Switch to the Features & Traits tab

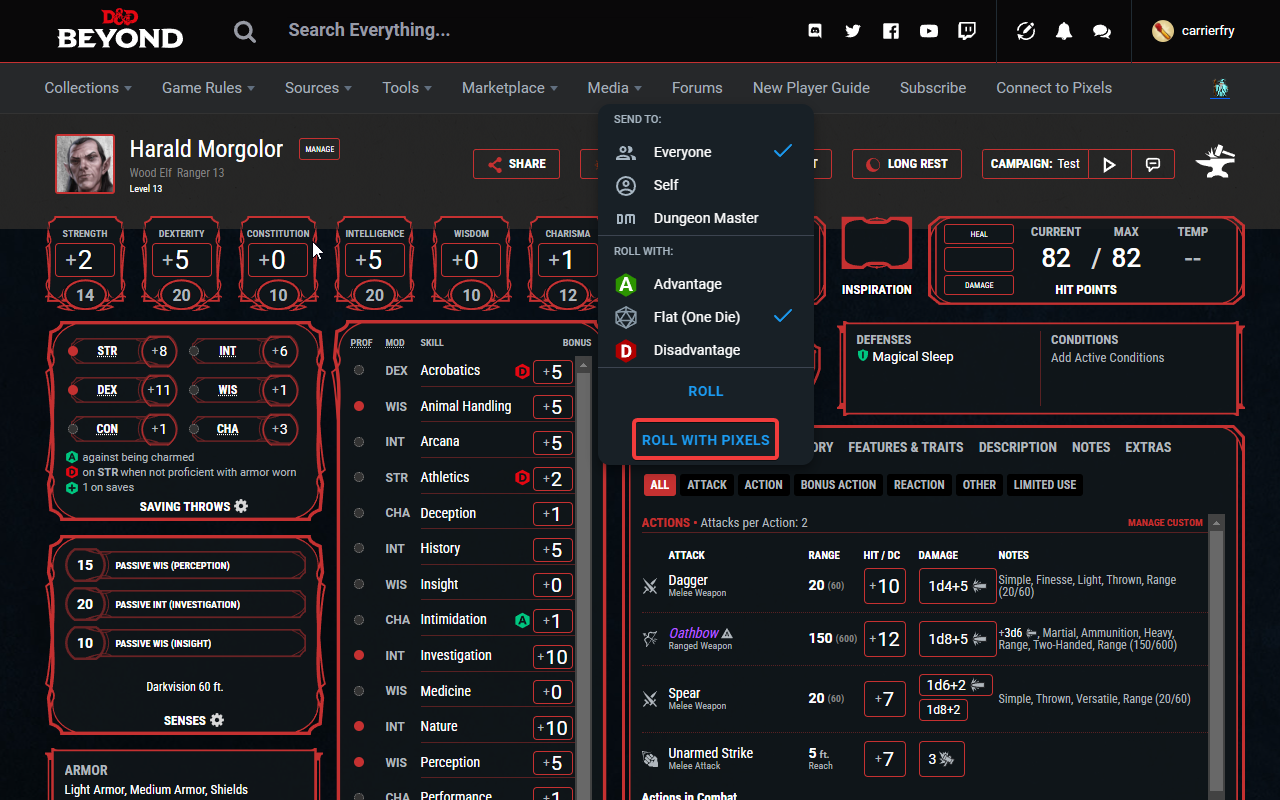[x=905, y=447]
